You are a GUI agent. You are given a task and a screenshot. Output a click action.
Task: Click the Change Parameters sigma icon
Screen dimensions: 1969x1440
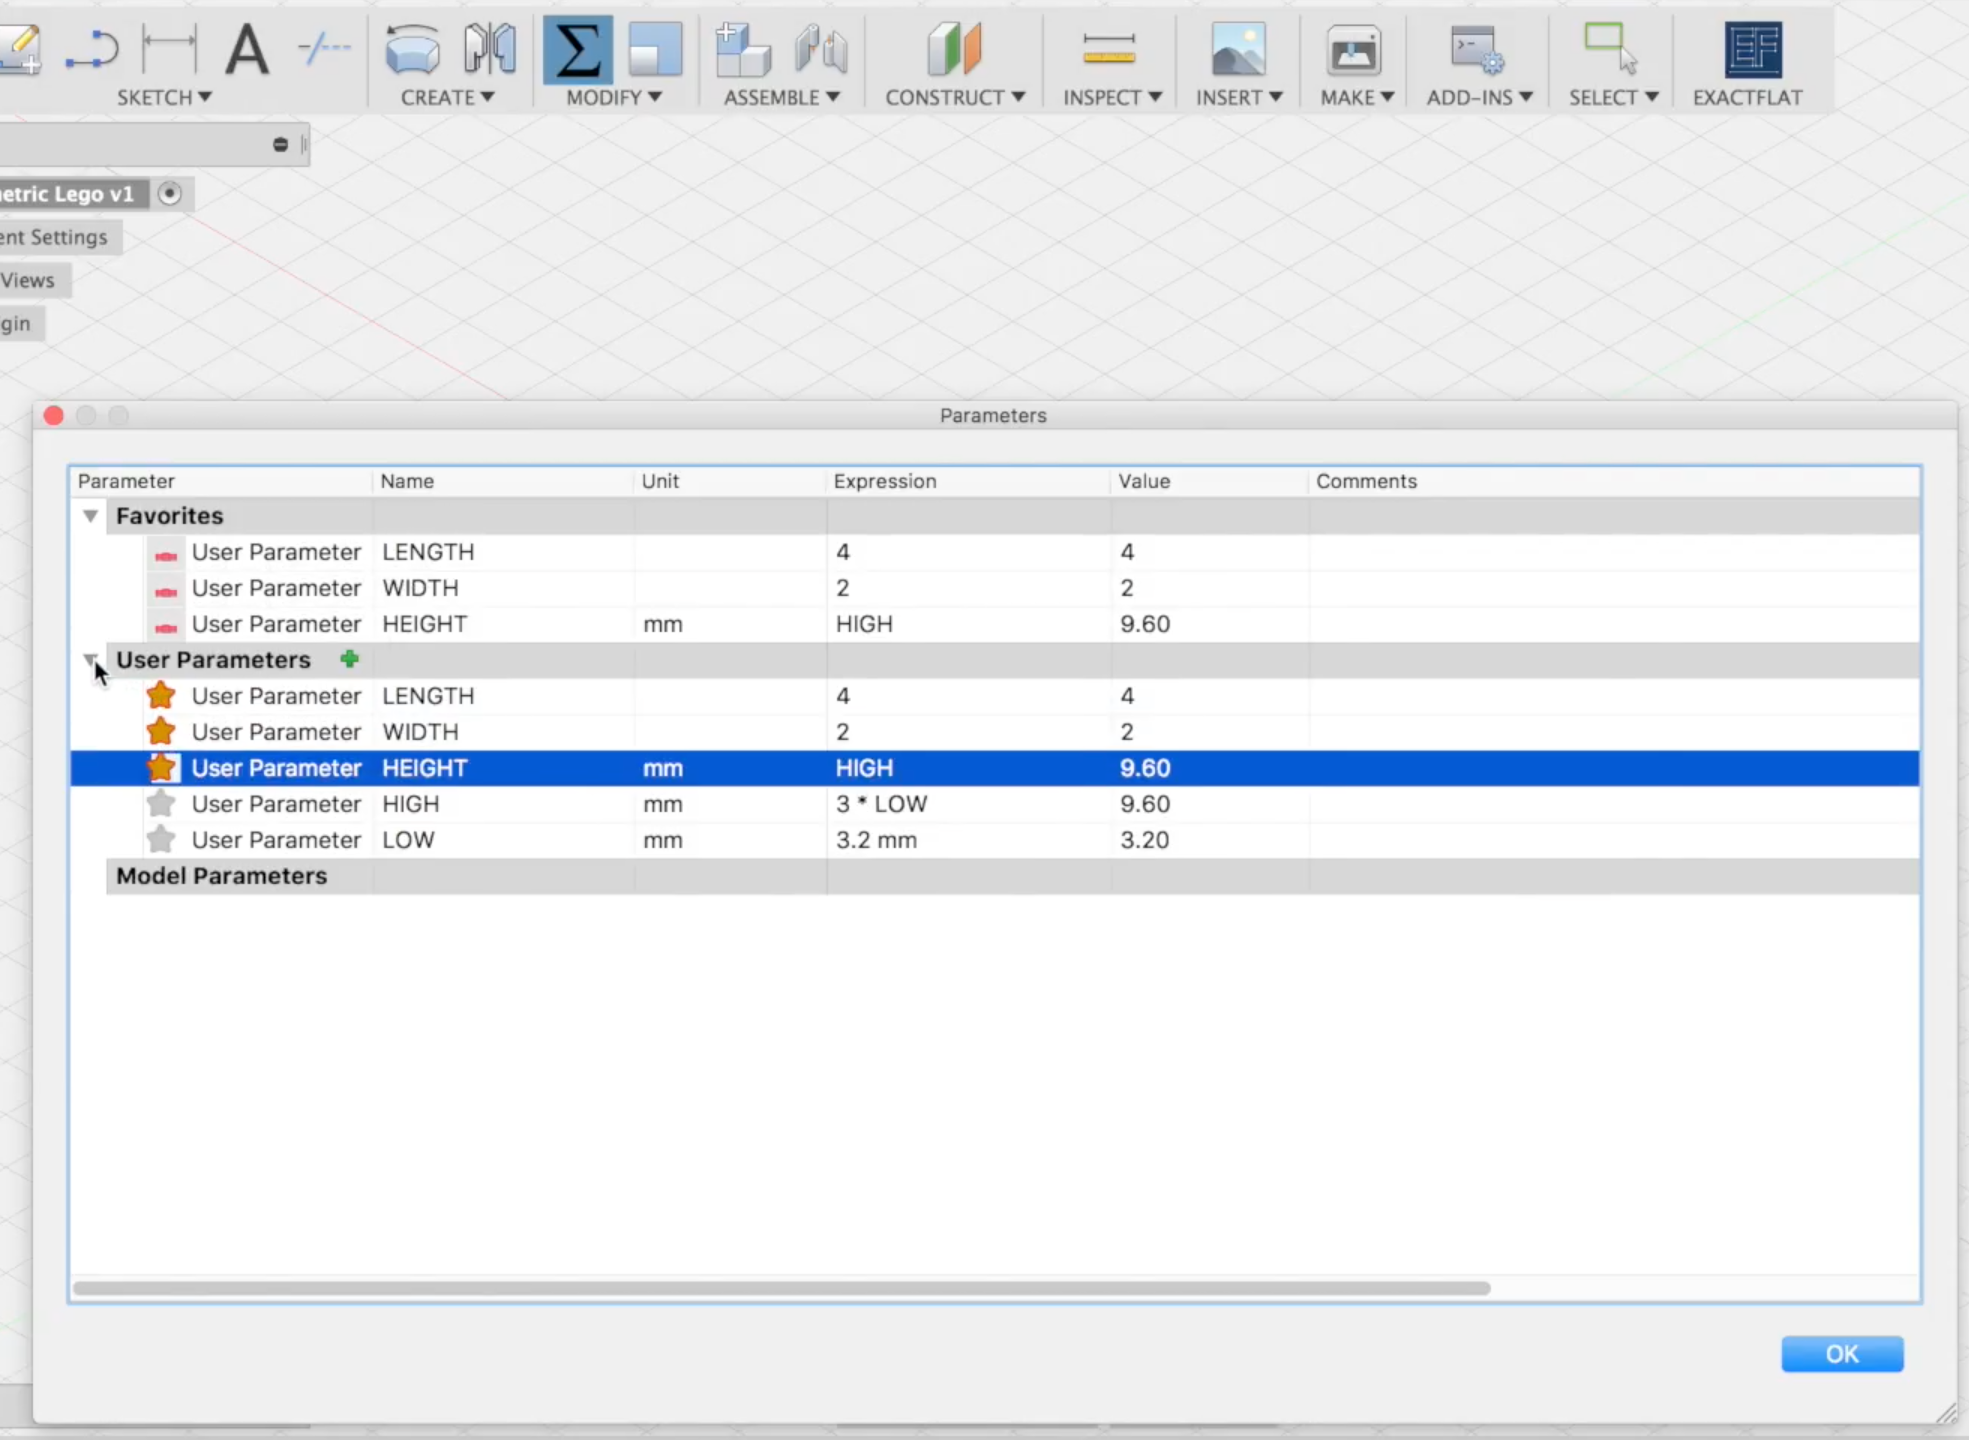click(x=577, y=49)
